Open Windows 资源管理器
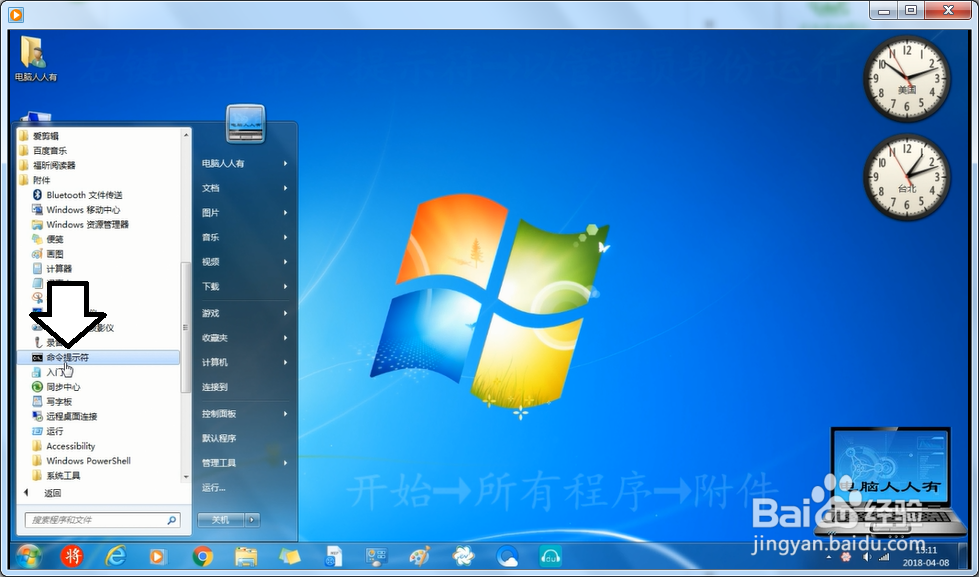 [80, 224]
